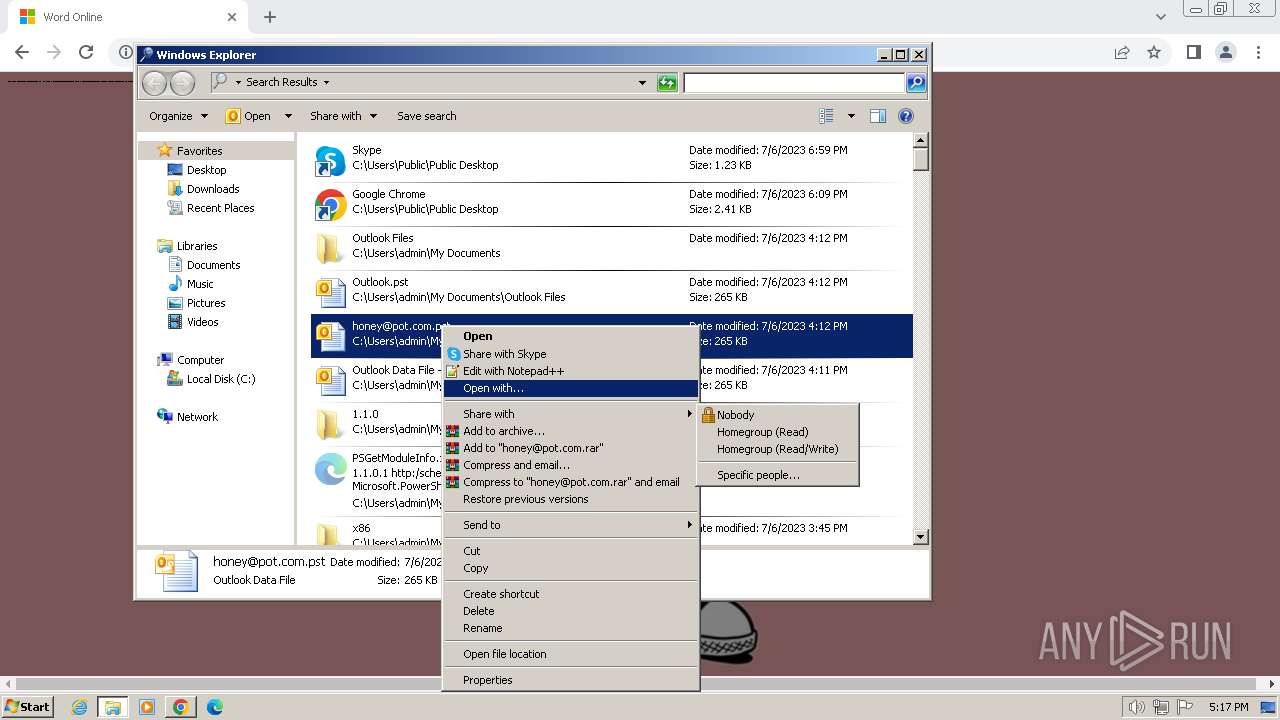Click the search magnifier button
The image size is (1280, 720).
(x=915, y=83)
